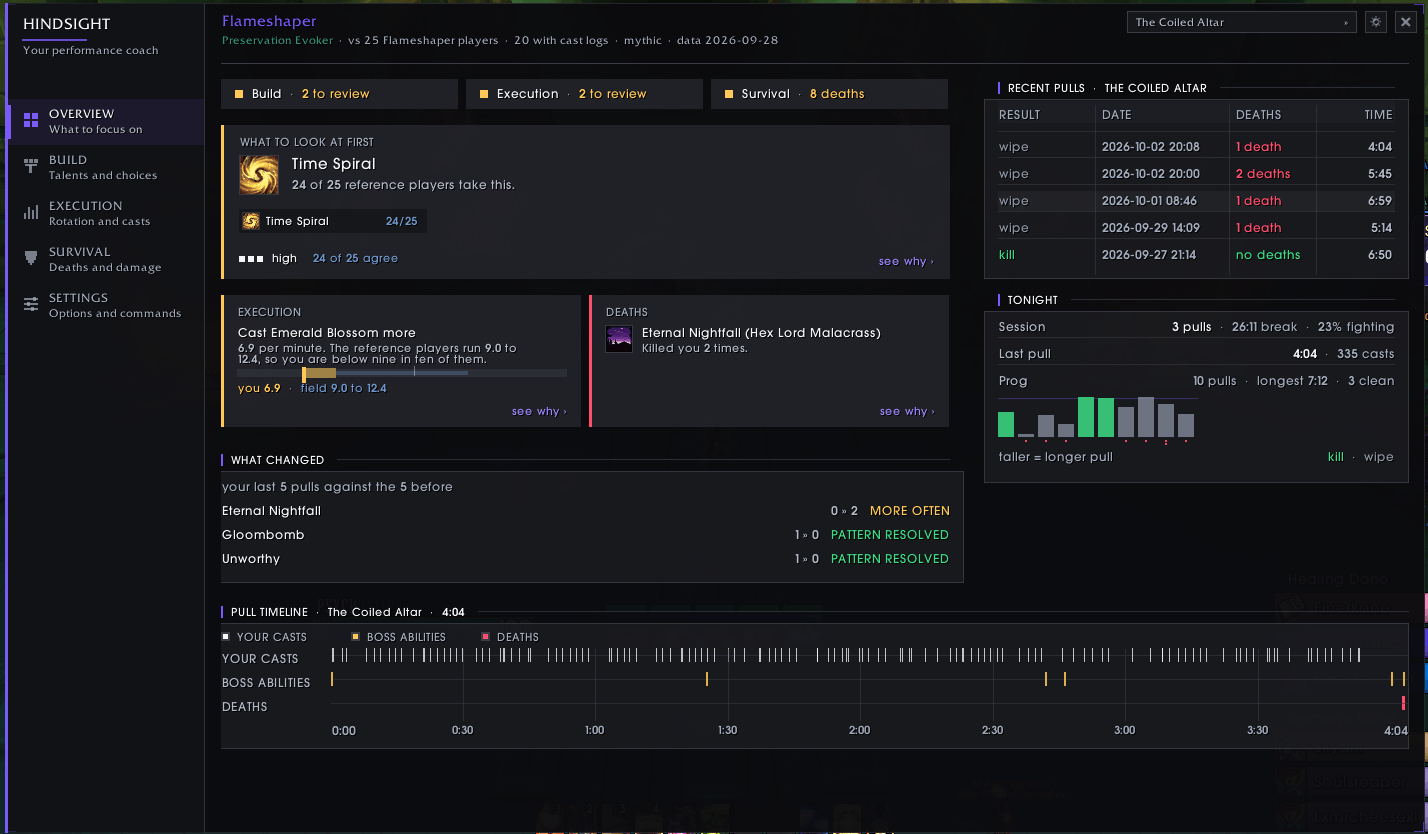Go to the Settings section
Screen dimensions: 1428x834
tap(105, 305)
